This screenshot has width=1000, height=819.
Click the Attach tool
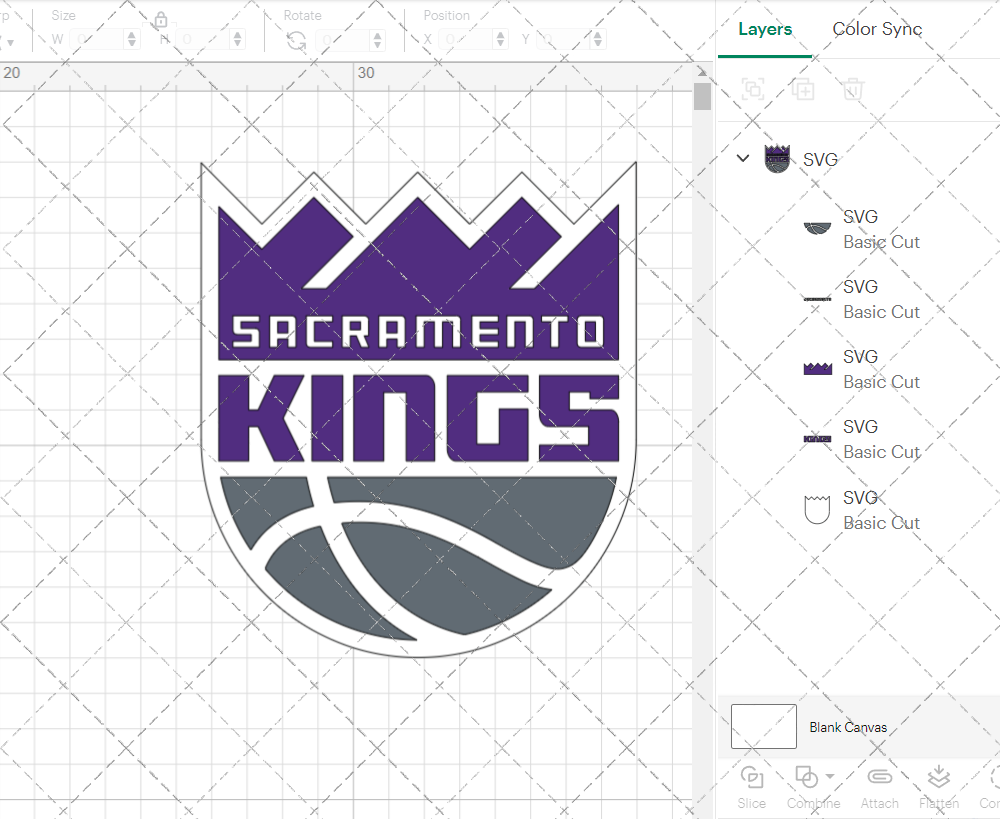click(879, 787)
